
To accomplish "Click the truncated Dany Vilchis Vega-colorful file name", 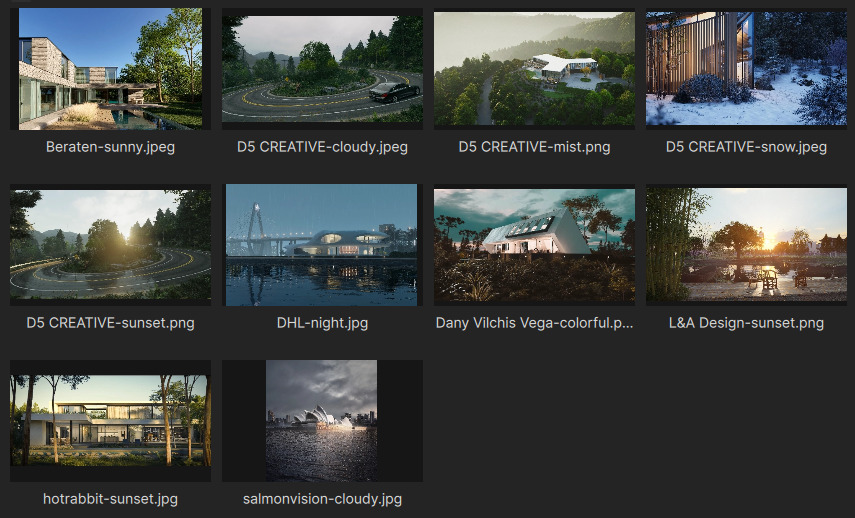I will point(534,323).
